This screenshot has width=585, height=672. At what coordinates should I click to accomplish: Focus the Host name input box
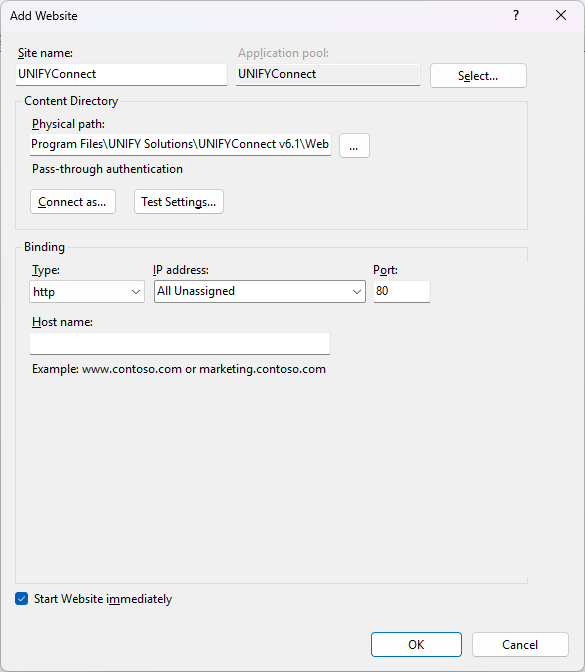click(x=180, y=344)
